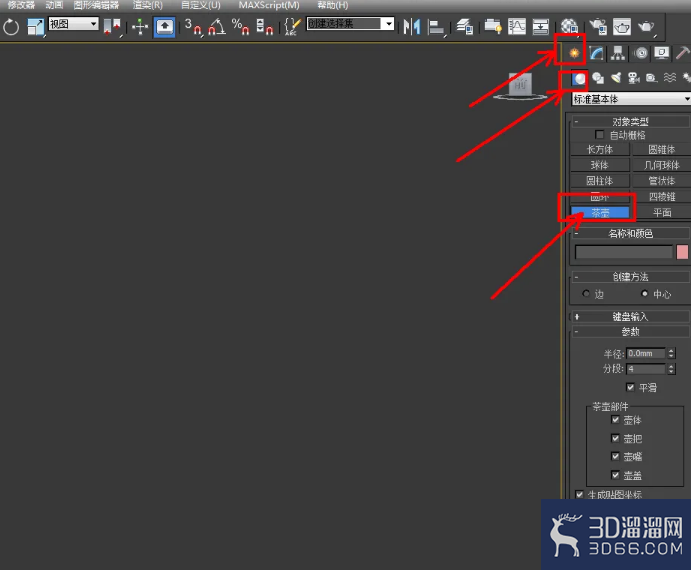
Task: Activate Select and Manipulate crosshair icon
Action: pyautogui.click(x=140, y=27)
